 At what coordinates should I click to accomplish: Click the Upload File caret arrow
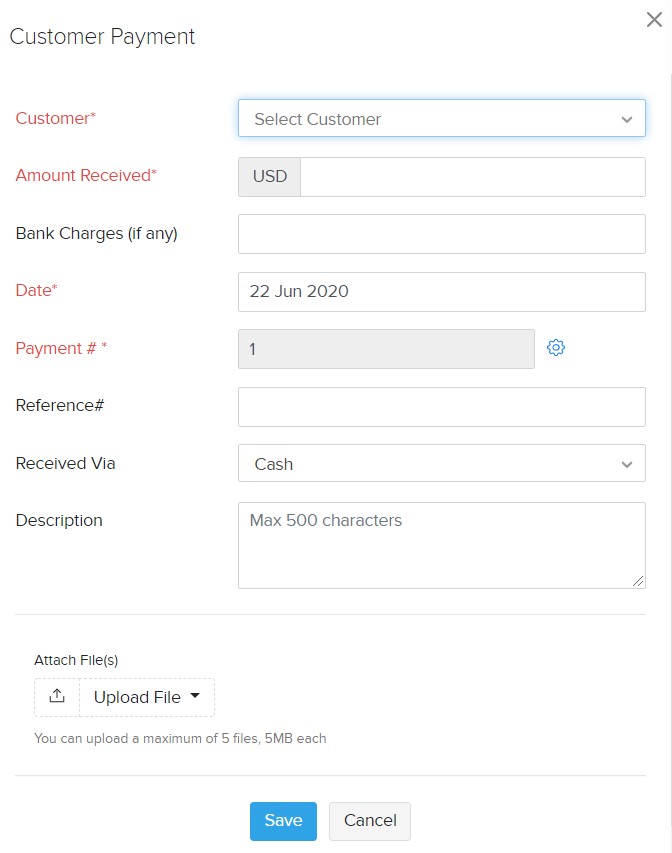click(195, 696)
